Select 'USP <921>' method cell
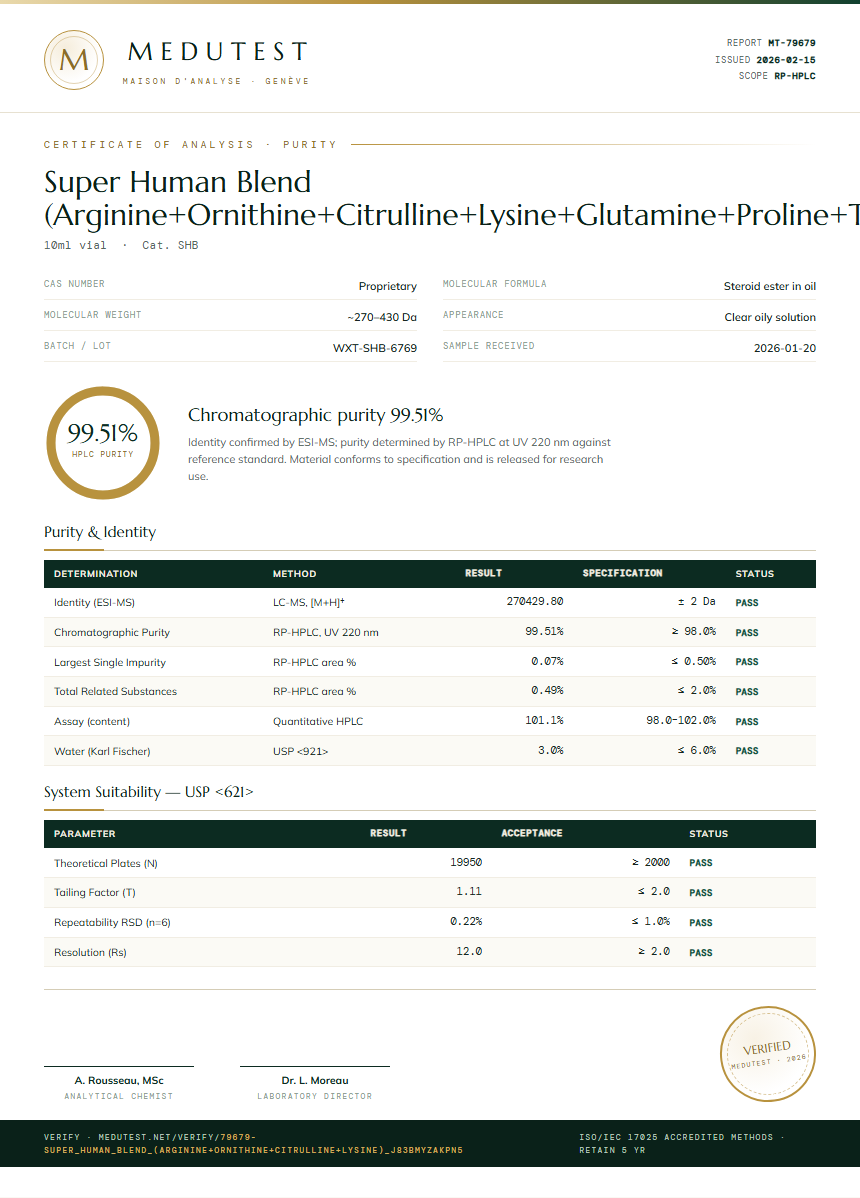Viewport: 860px width, 1198px height. [300, 752]
